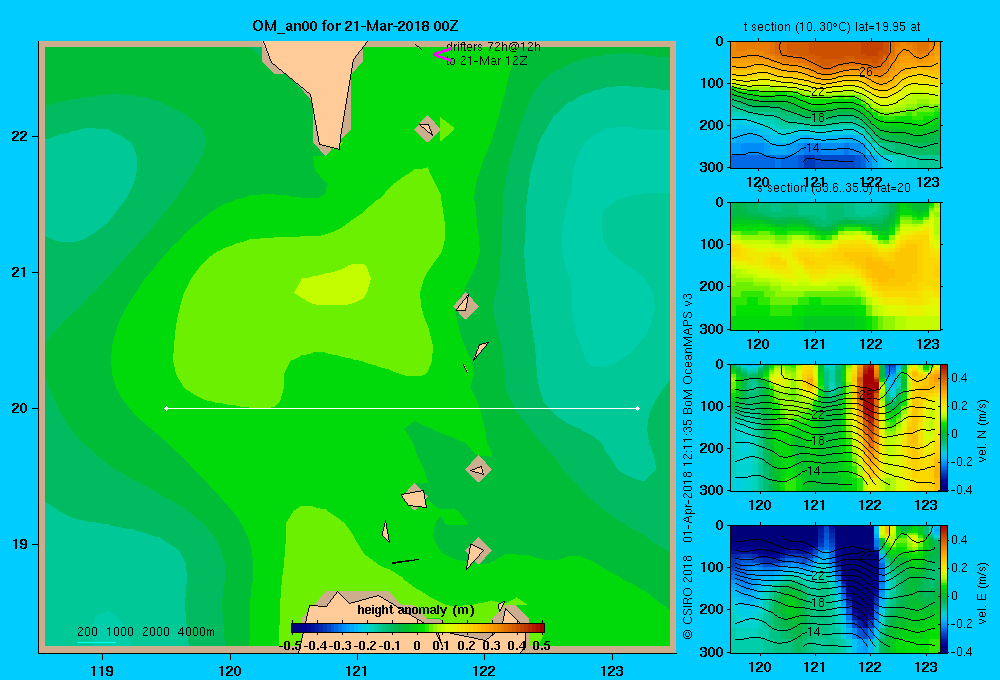The width and height of the screenshot is (1000, 680).
Task: Click the 'vel. N (m/s)' axis label
Action: pos(983,431)
